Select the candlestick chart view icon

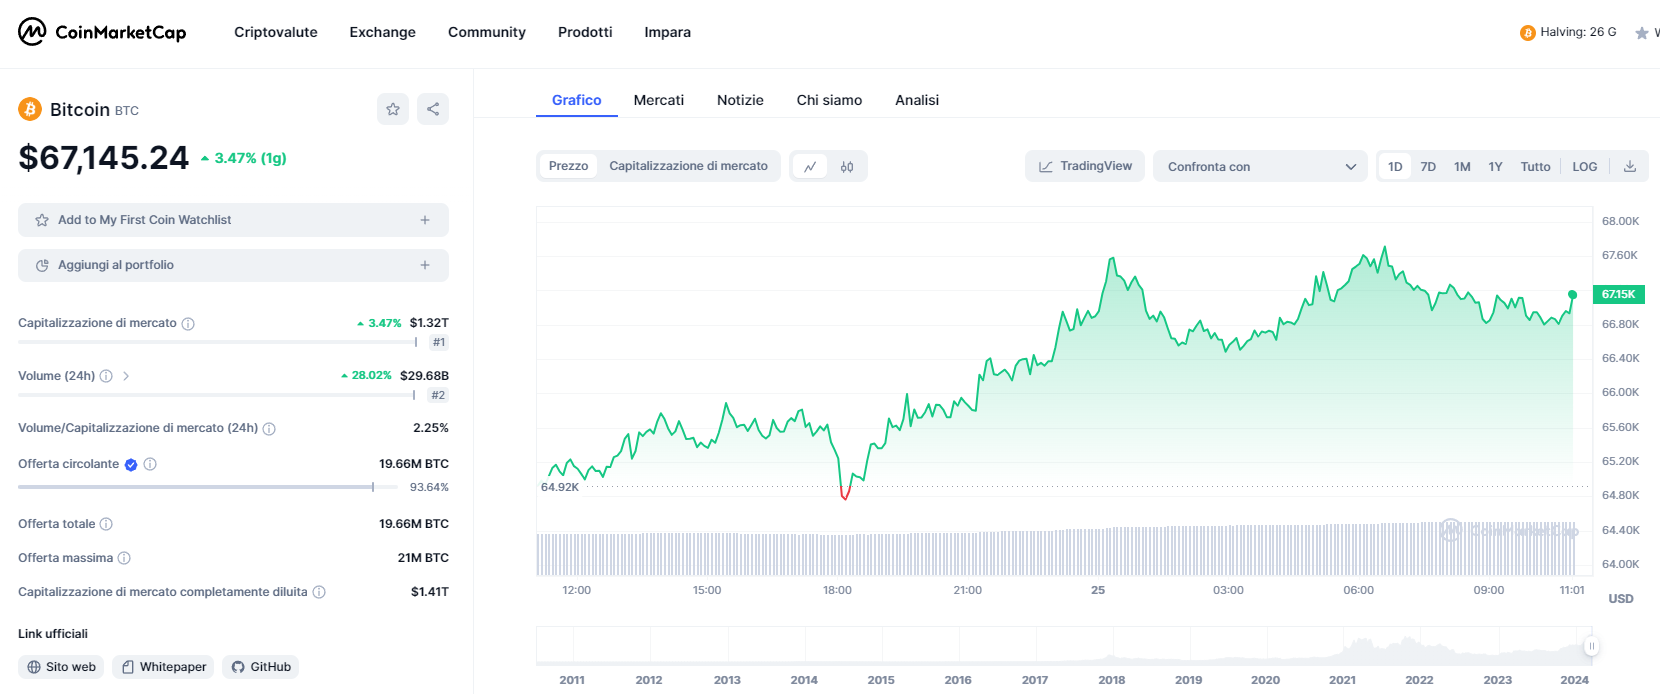tap(847, 167)
